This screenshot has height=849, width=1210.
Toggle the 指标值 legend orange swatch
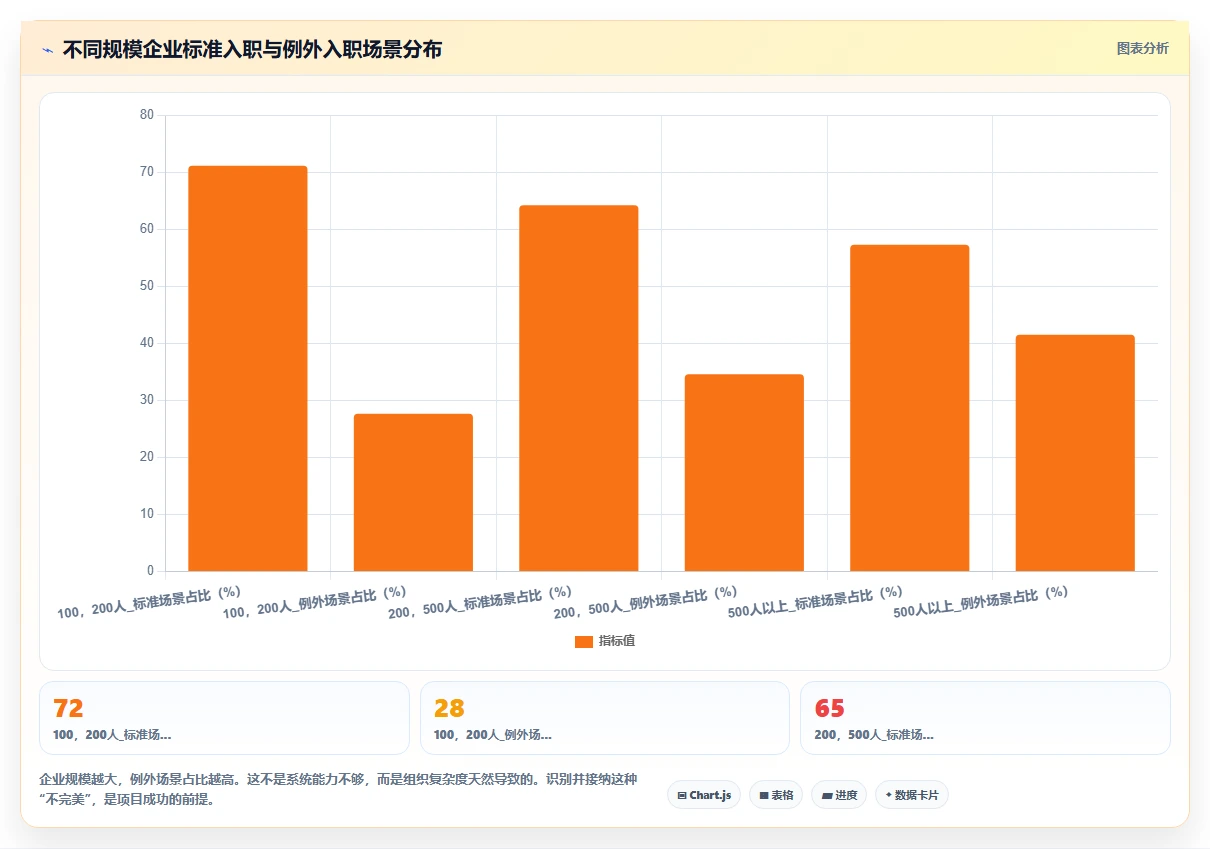click(584, 641)
